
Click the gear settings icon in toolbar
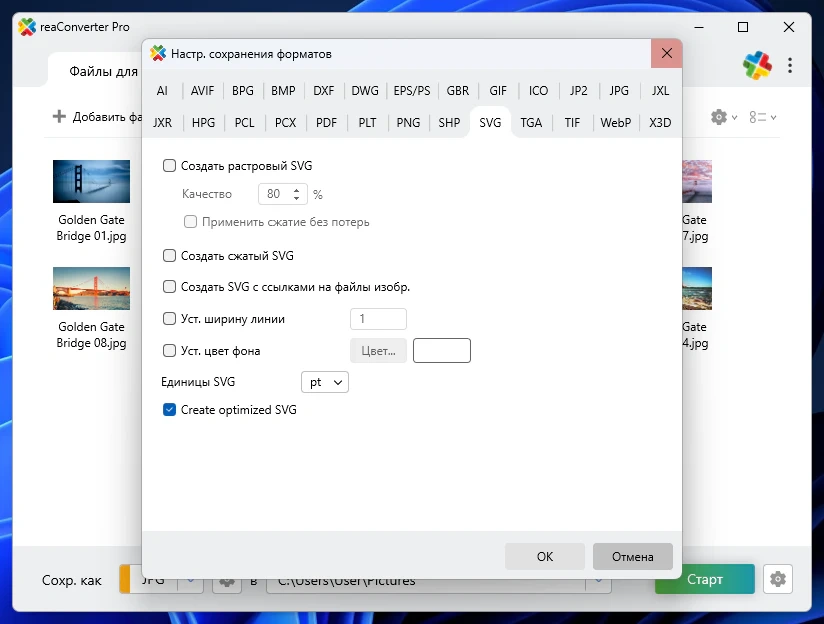[x=719, y=117]
